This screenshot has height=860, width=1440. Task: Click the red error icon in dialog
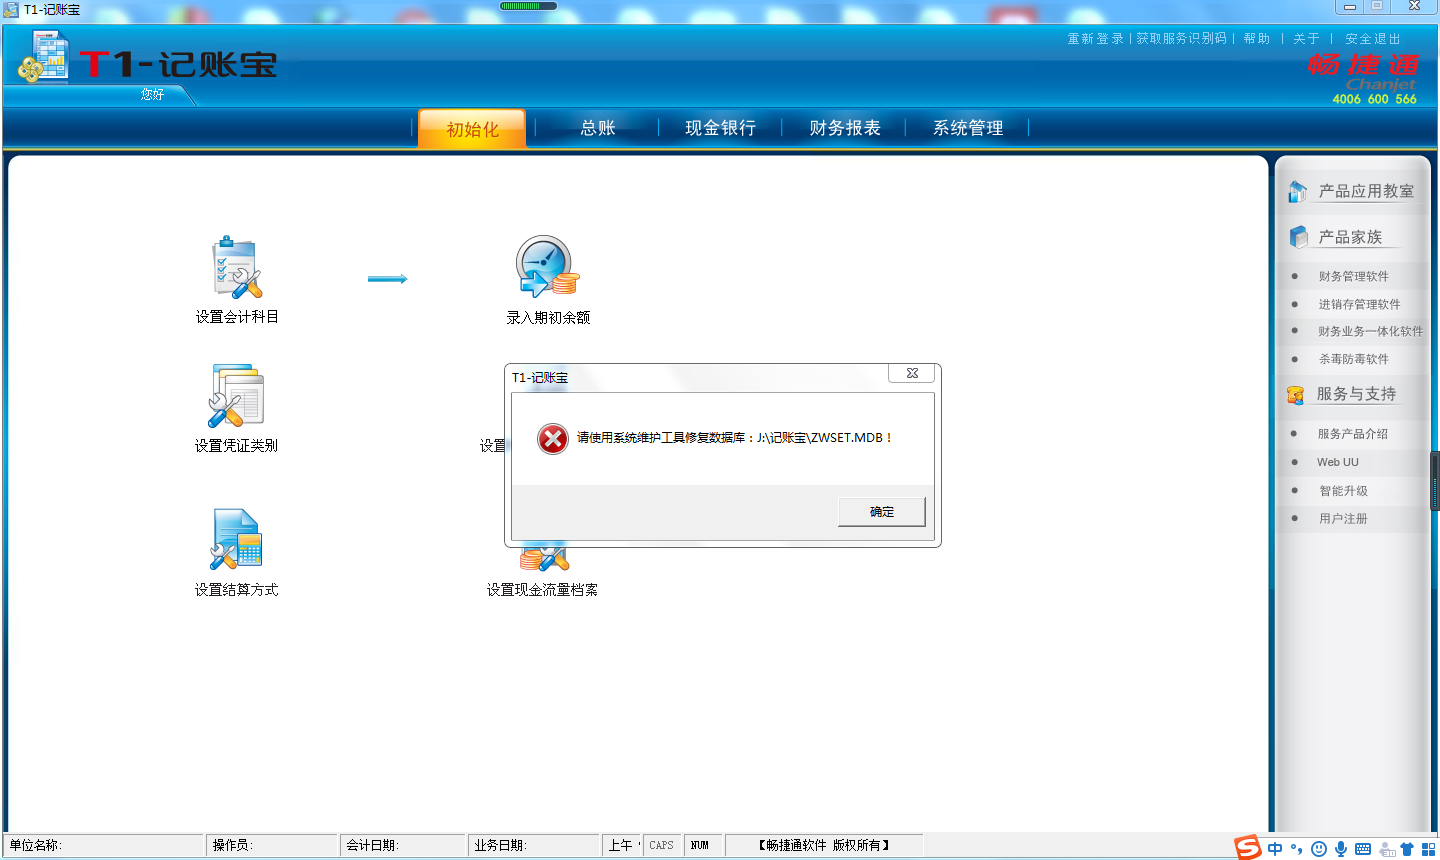coord(553,438)
